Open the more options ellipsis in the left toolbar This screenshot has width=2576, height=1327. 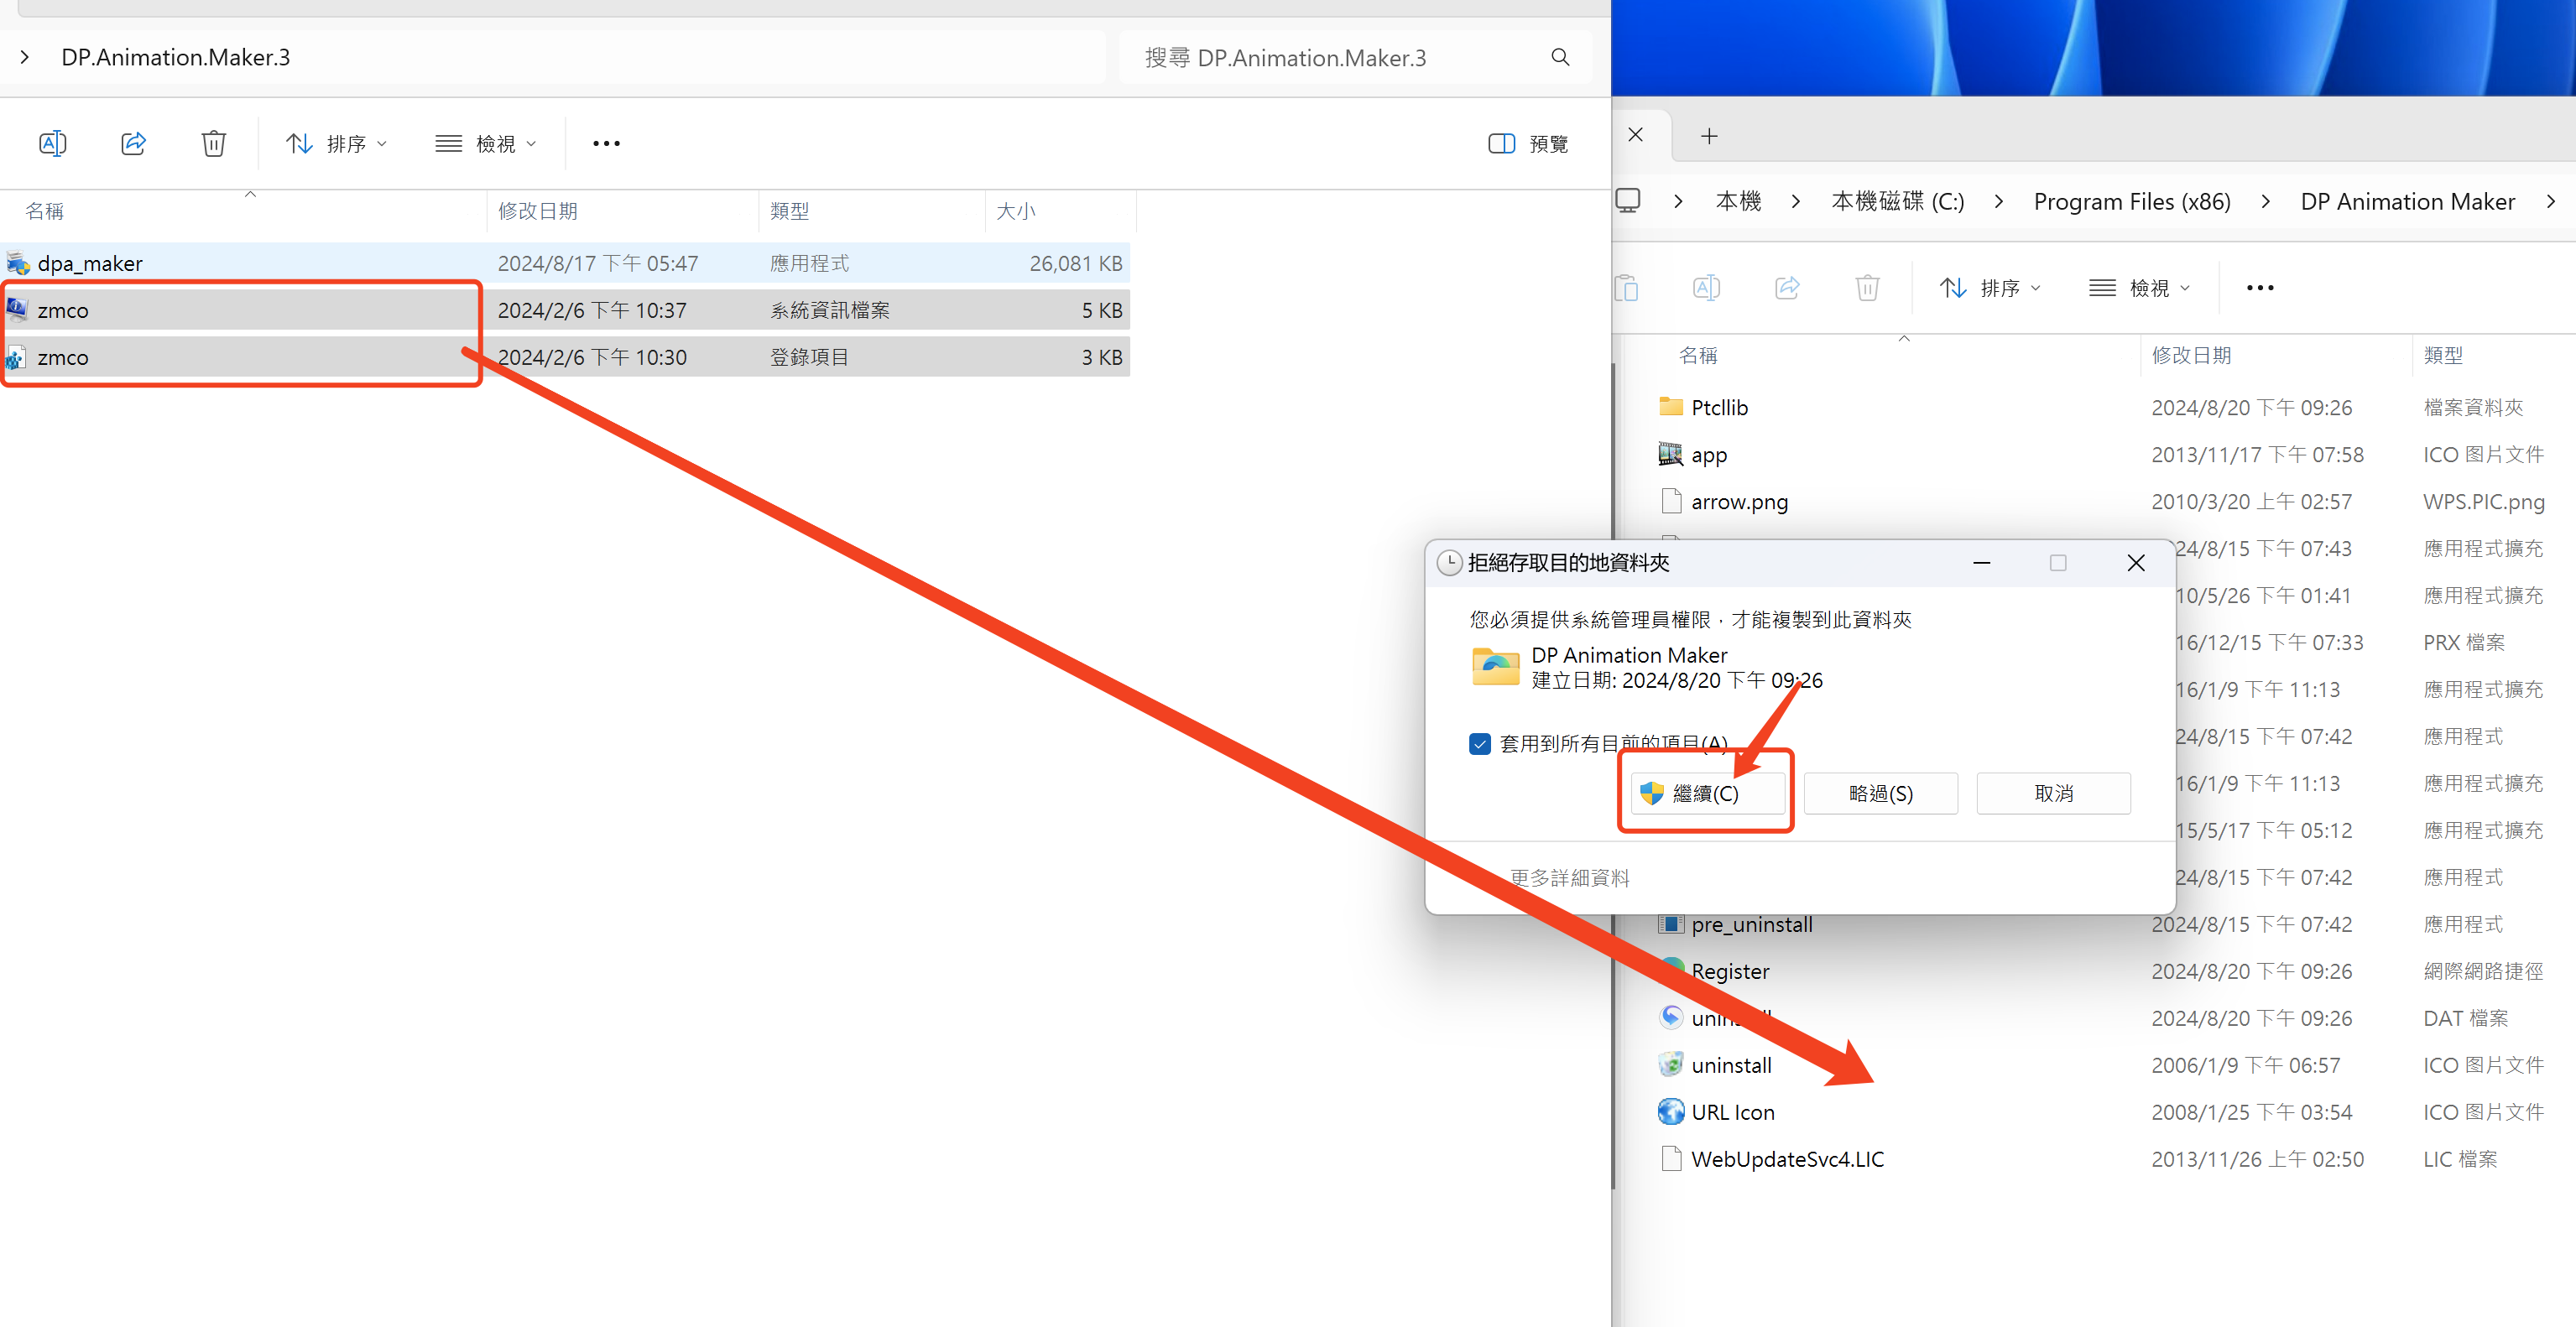click(x=606, y=143)
